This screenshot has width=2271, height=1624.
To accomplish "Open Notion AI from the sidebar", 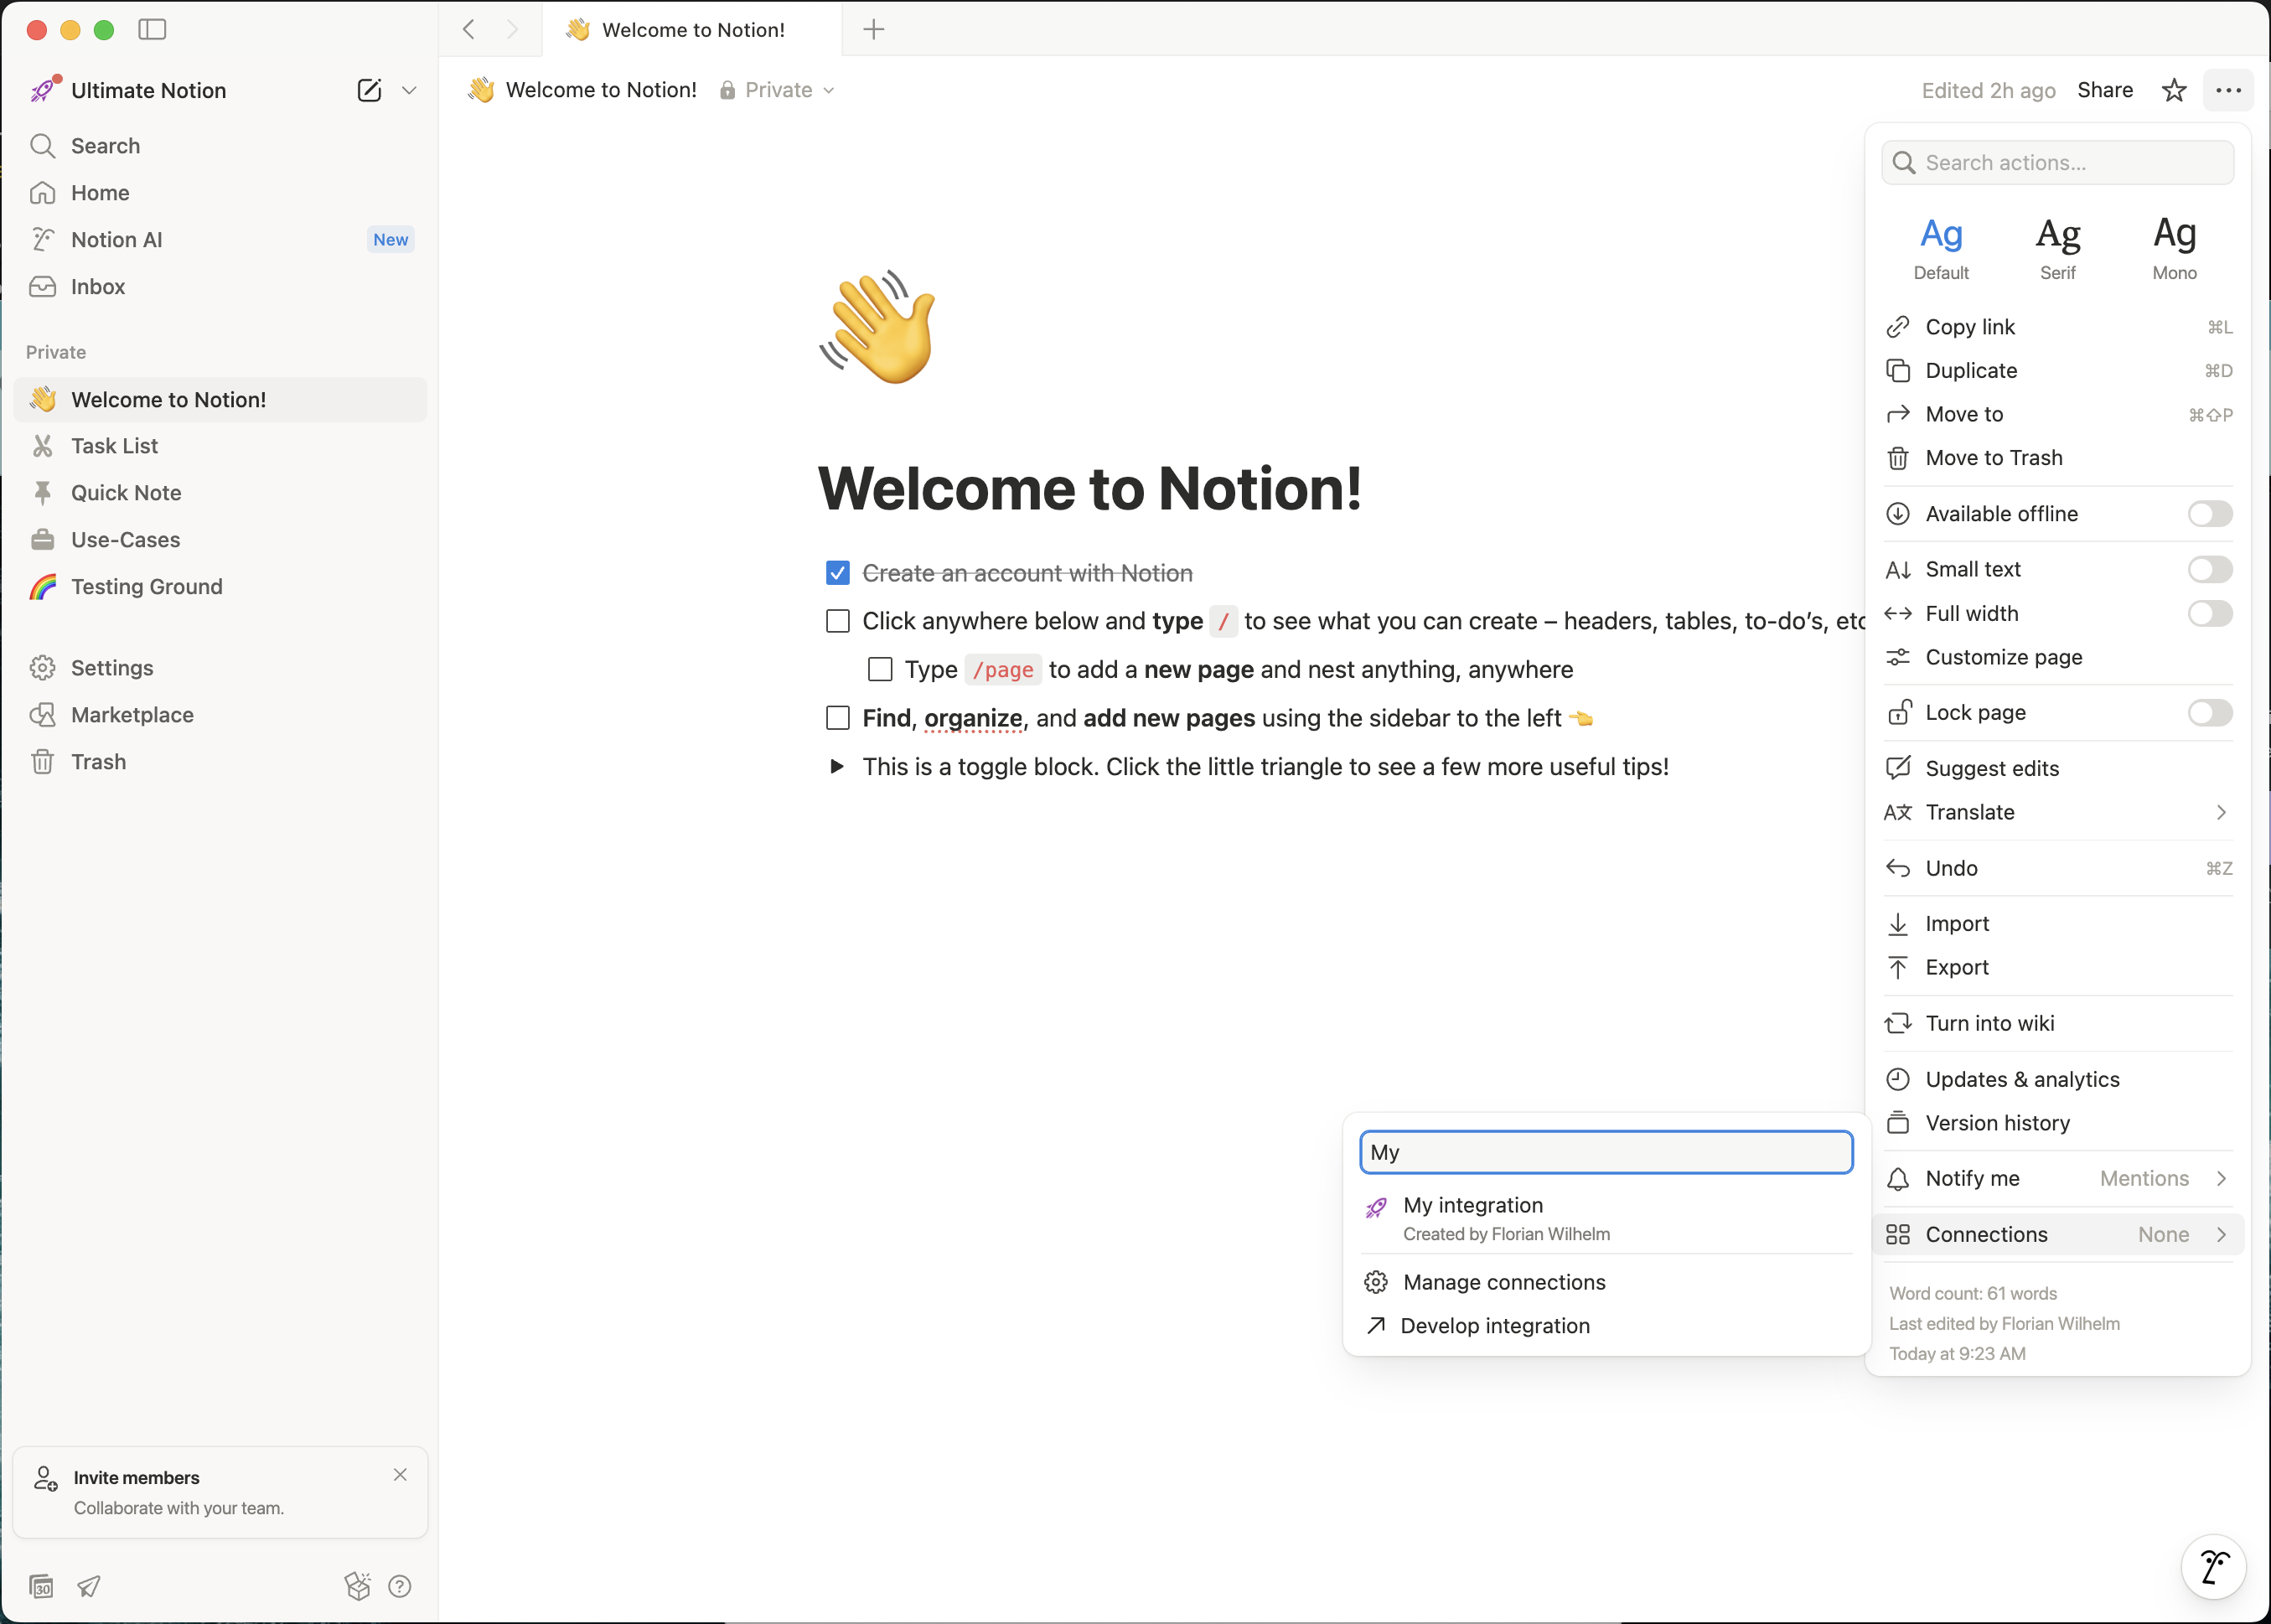I will pos(220,240).
